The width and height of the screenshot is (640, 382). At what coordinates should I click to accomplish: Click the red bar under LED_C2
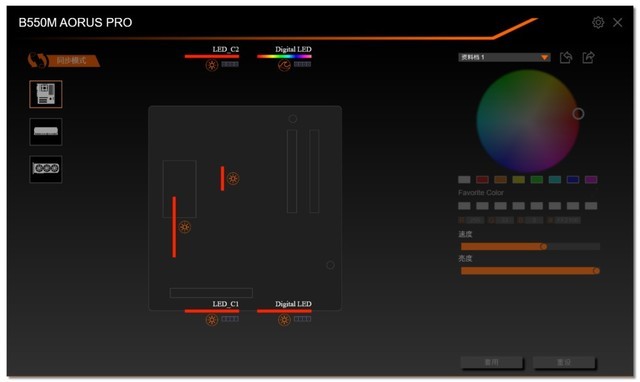point(212,56)
